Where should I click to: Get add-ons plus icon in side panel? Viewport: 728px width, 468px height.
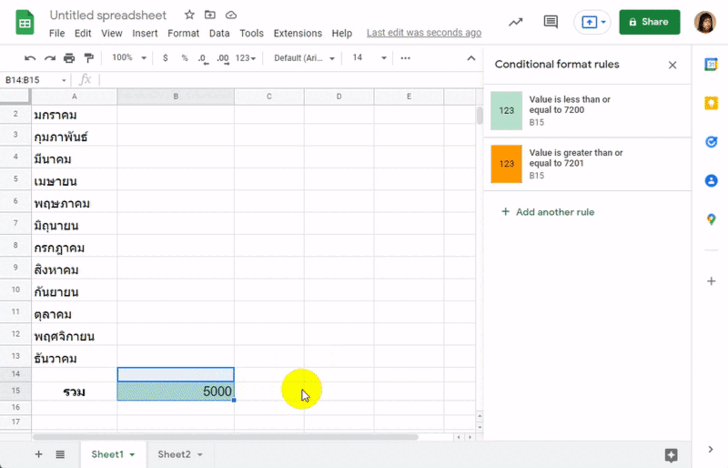[x=711, y=281]
